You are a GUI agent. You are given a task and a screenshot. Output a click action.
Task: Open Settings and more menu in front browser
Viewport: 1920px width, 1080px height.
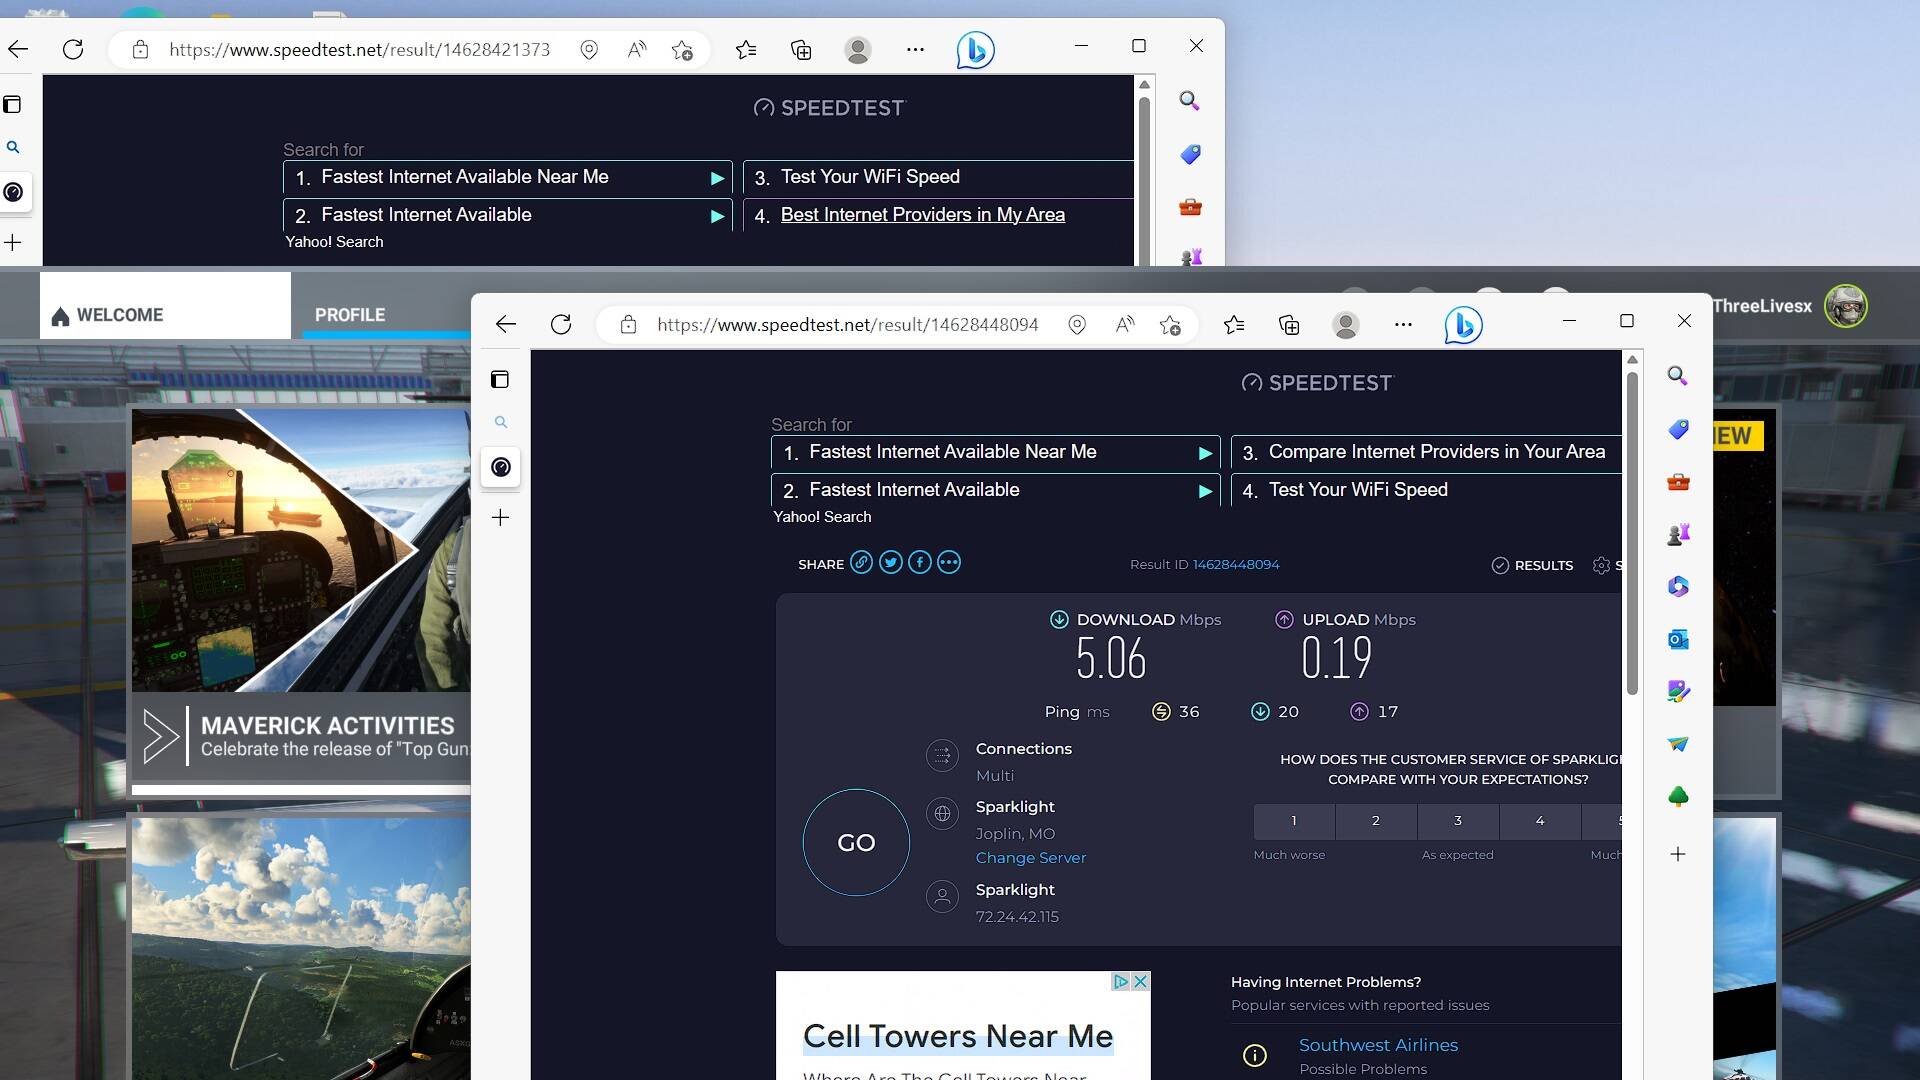coord(1403,324)
